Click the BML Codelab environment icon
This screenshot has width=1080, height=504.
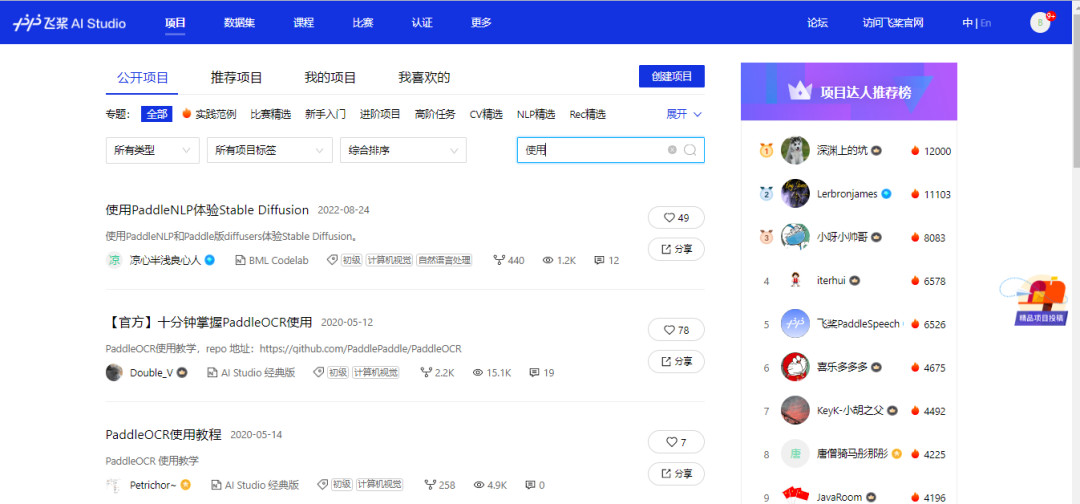pos(240,260)
